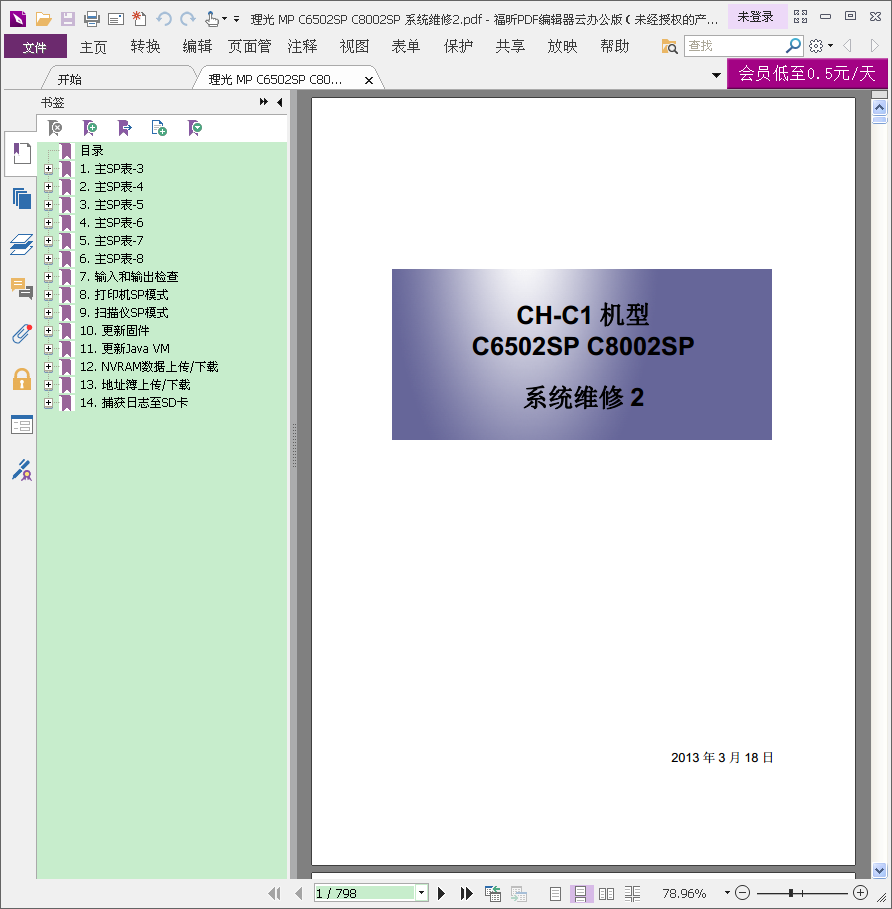Click the bookmark options dropdown icon
The image size is (892, 909).
click(195, 128)
